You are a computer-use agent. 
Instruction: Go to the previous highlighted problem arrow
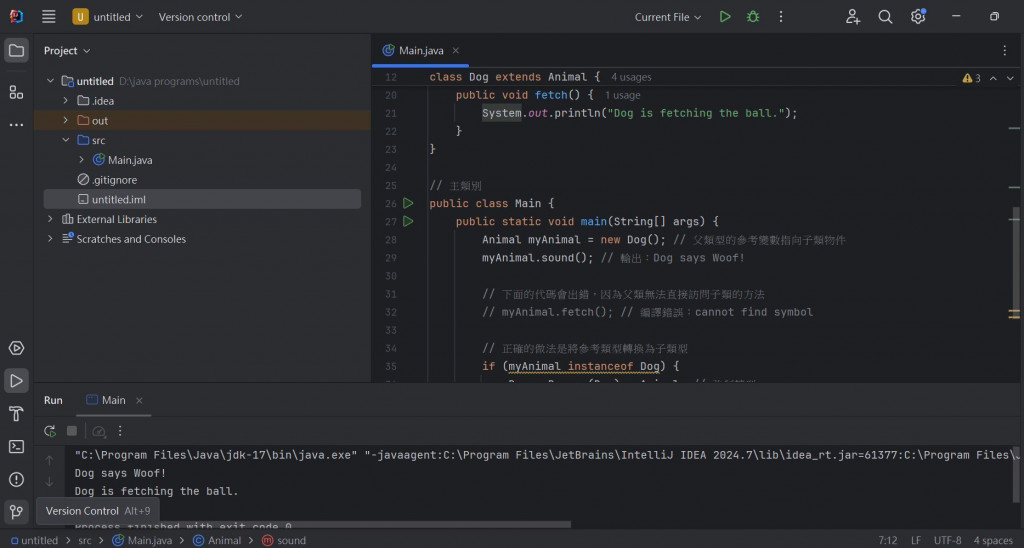pyautogui.click(x=993, y=78)
